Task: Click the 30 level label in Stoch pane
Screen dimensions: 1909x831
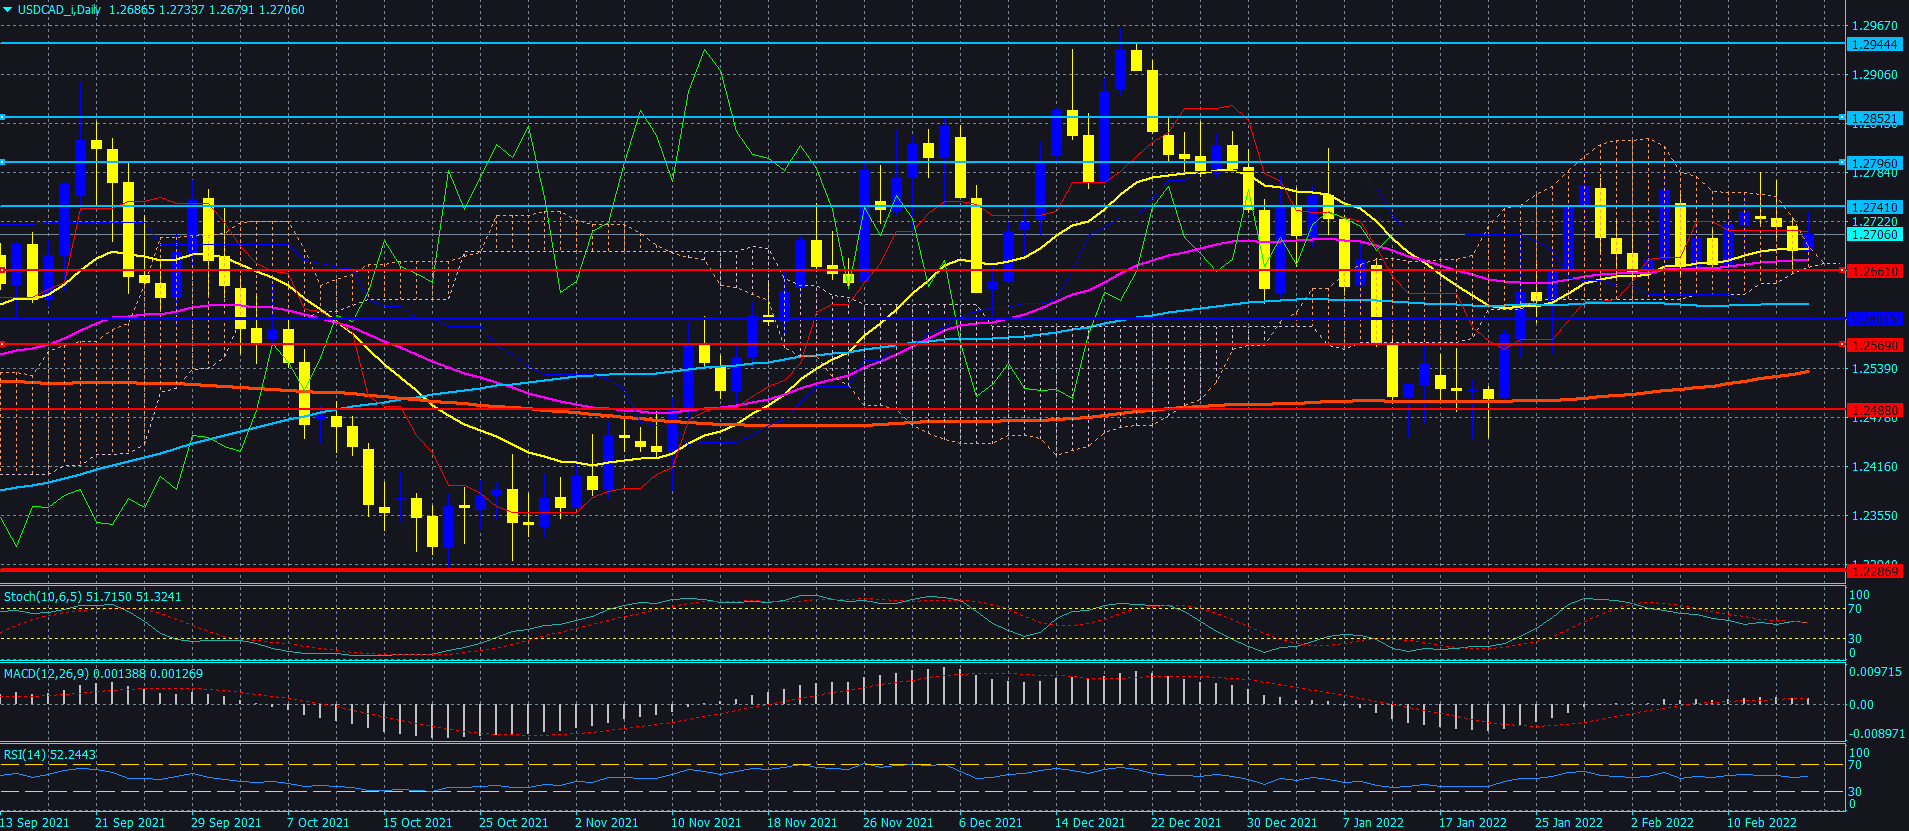Action: click(1855, 639)
